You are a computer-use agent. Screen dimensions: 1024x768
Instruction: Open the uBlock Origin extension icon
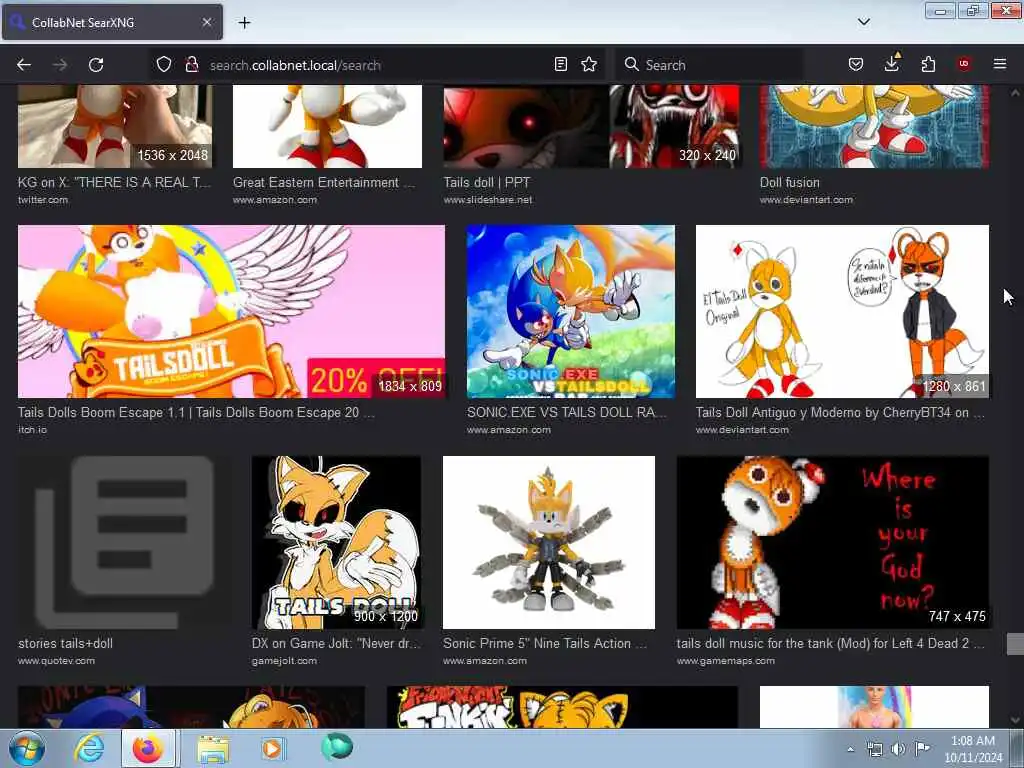[964, 64]
